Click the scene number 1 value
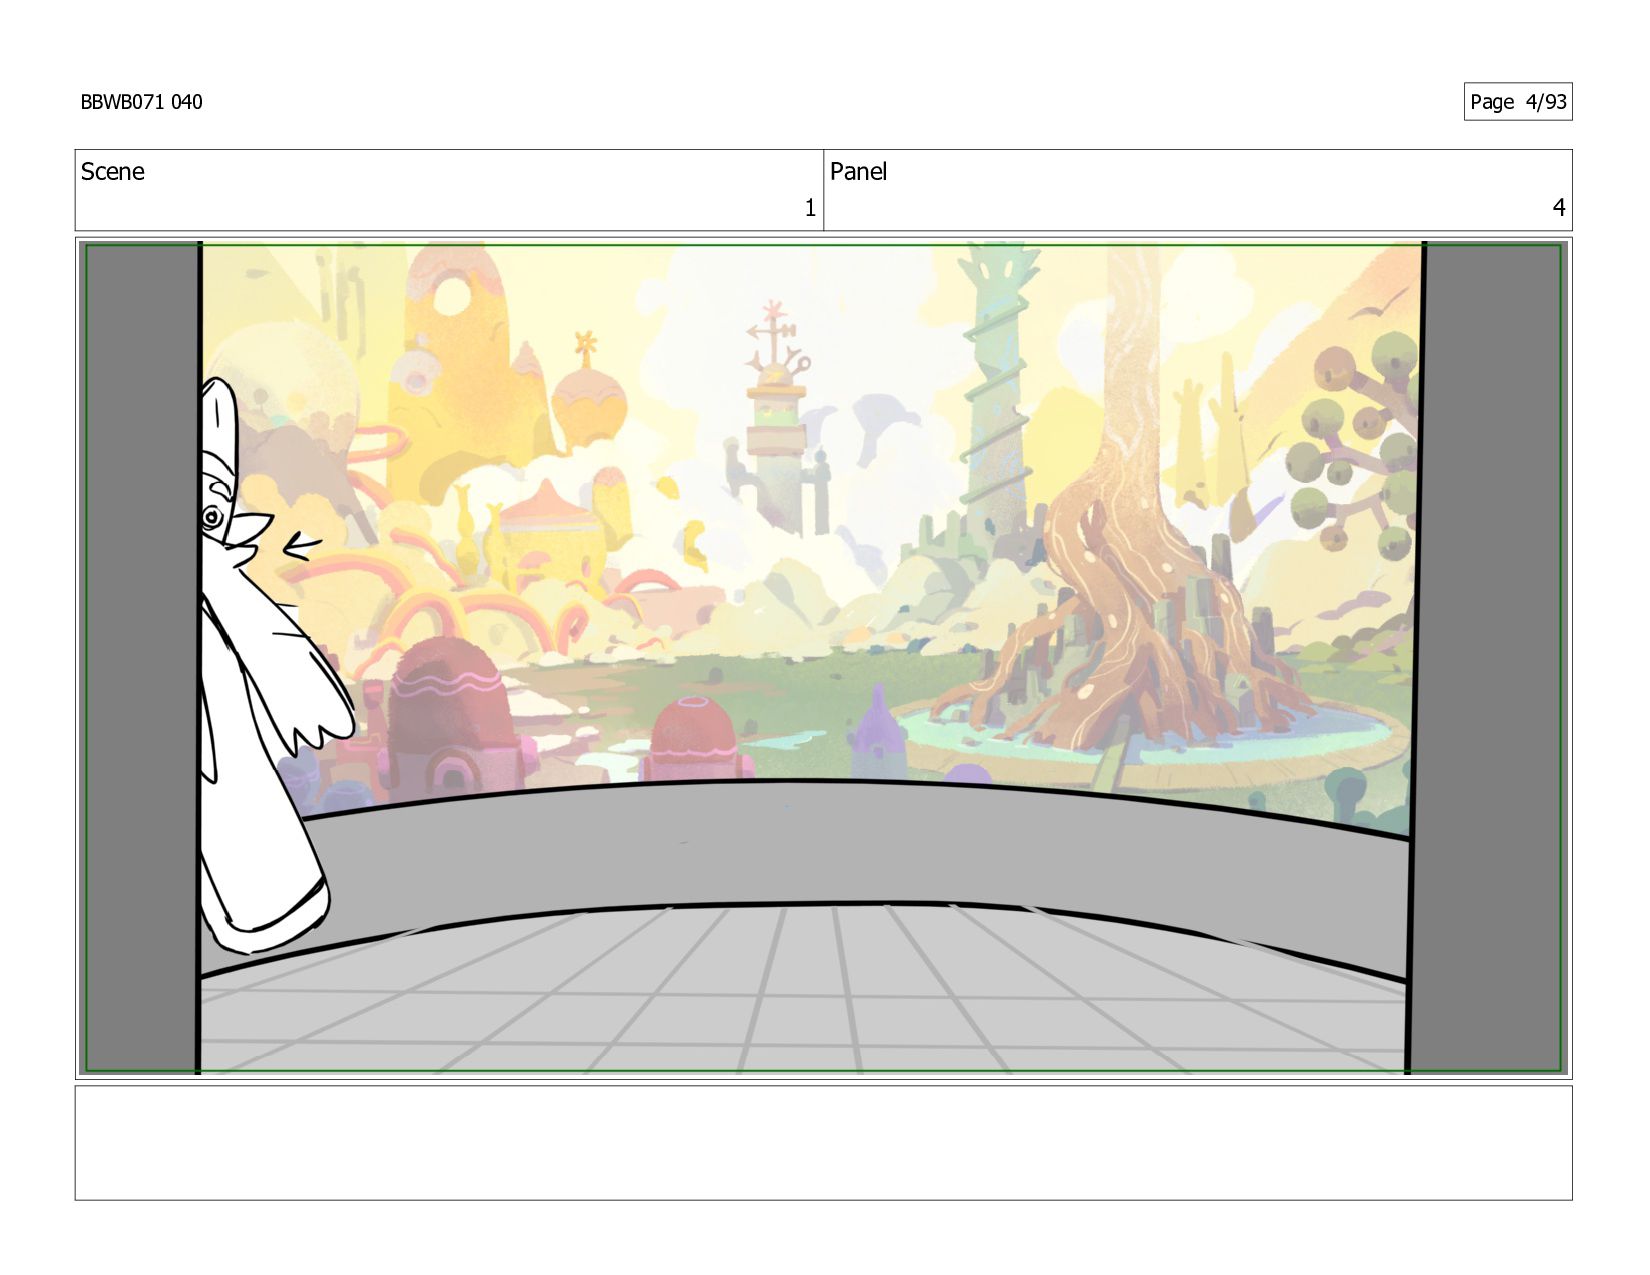Screen dimensions: 1650x1275 810,208
